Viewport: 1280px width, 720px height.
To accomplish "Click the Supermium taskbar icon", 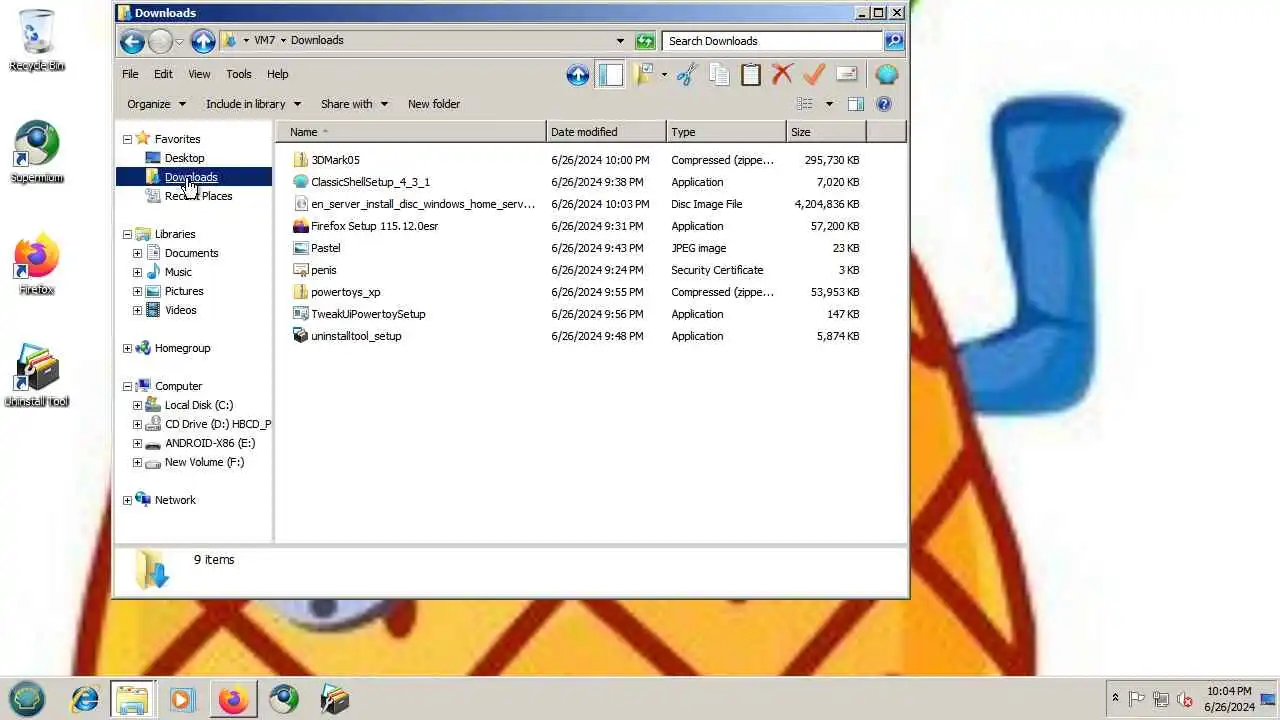I will coord(284,699).
